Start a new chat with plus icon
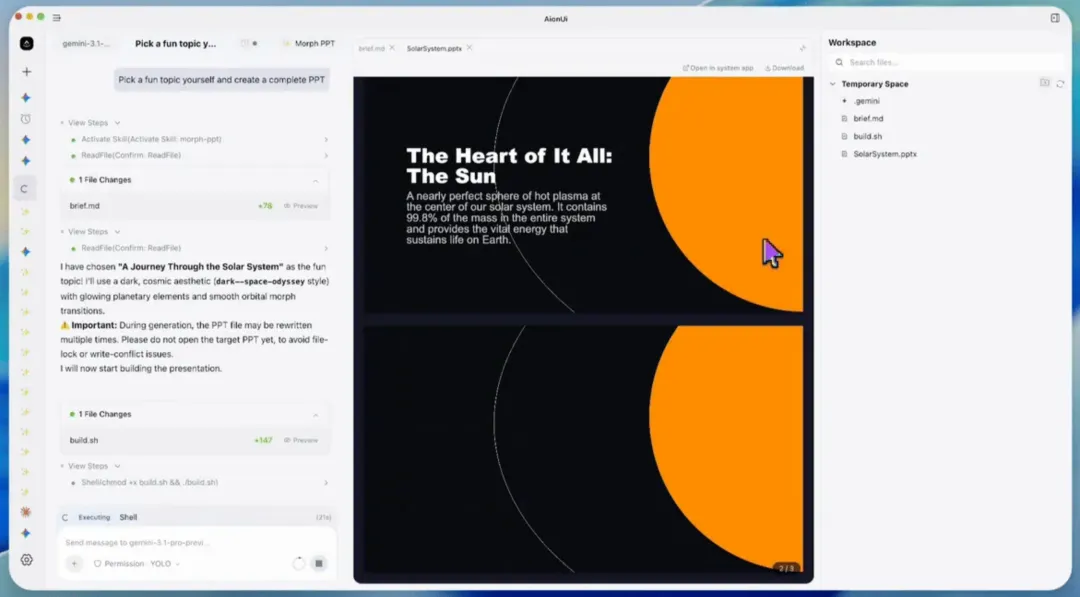 click(x=26, y=72)
